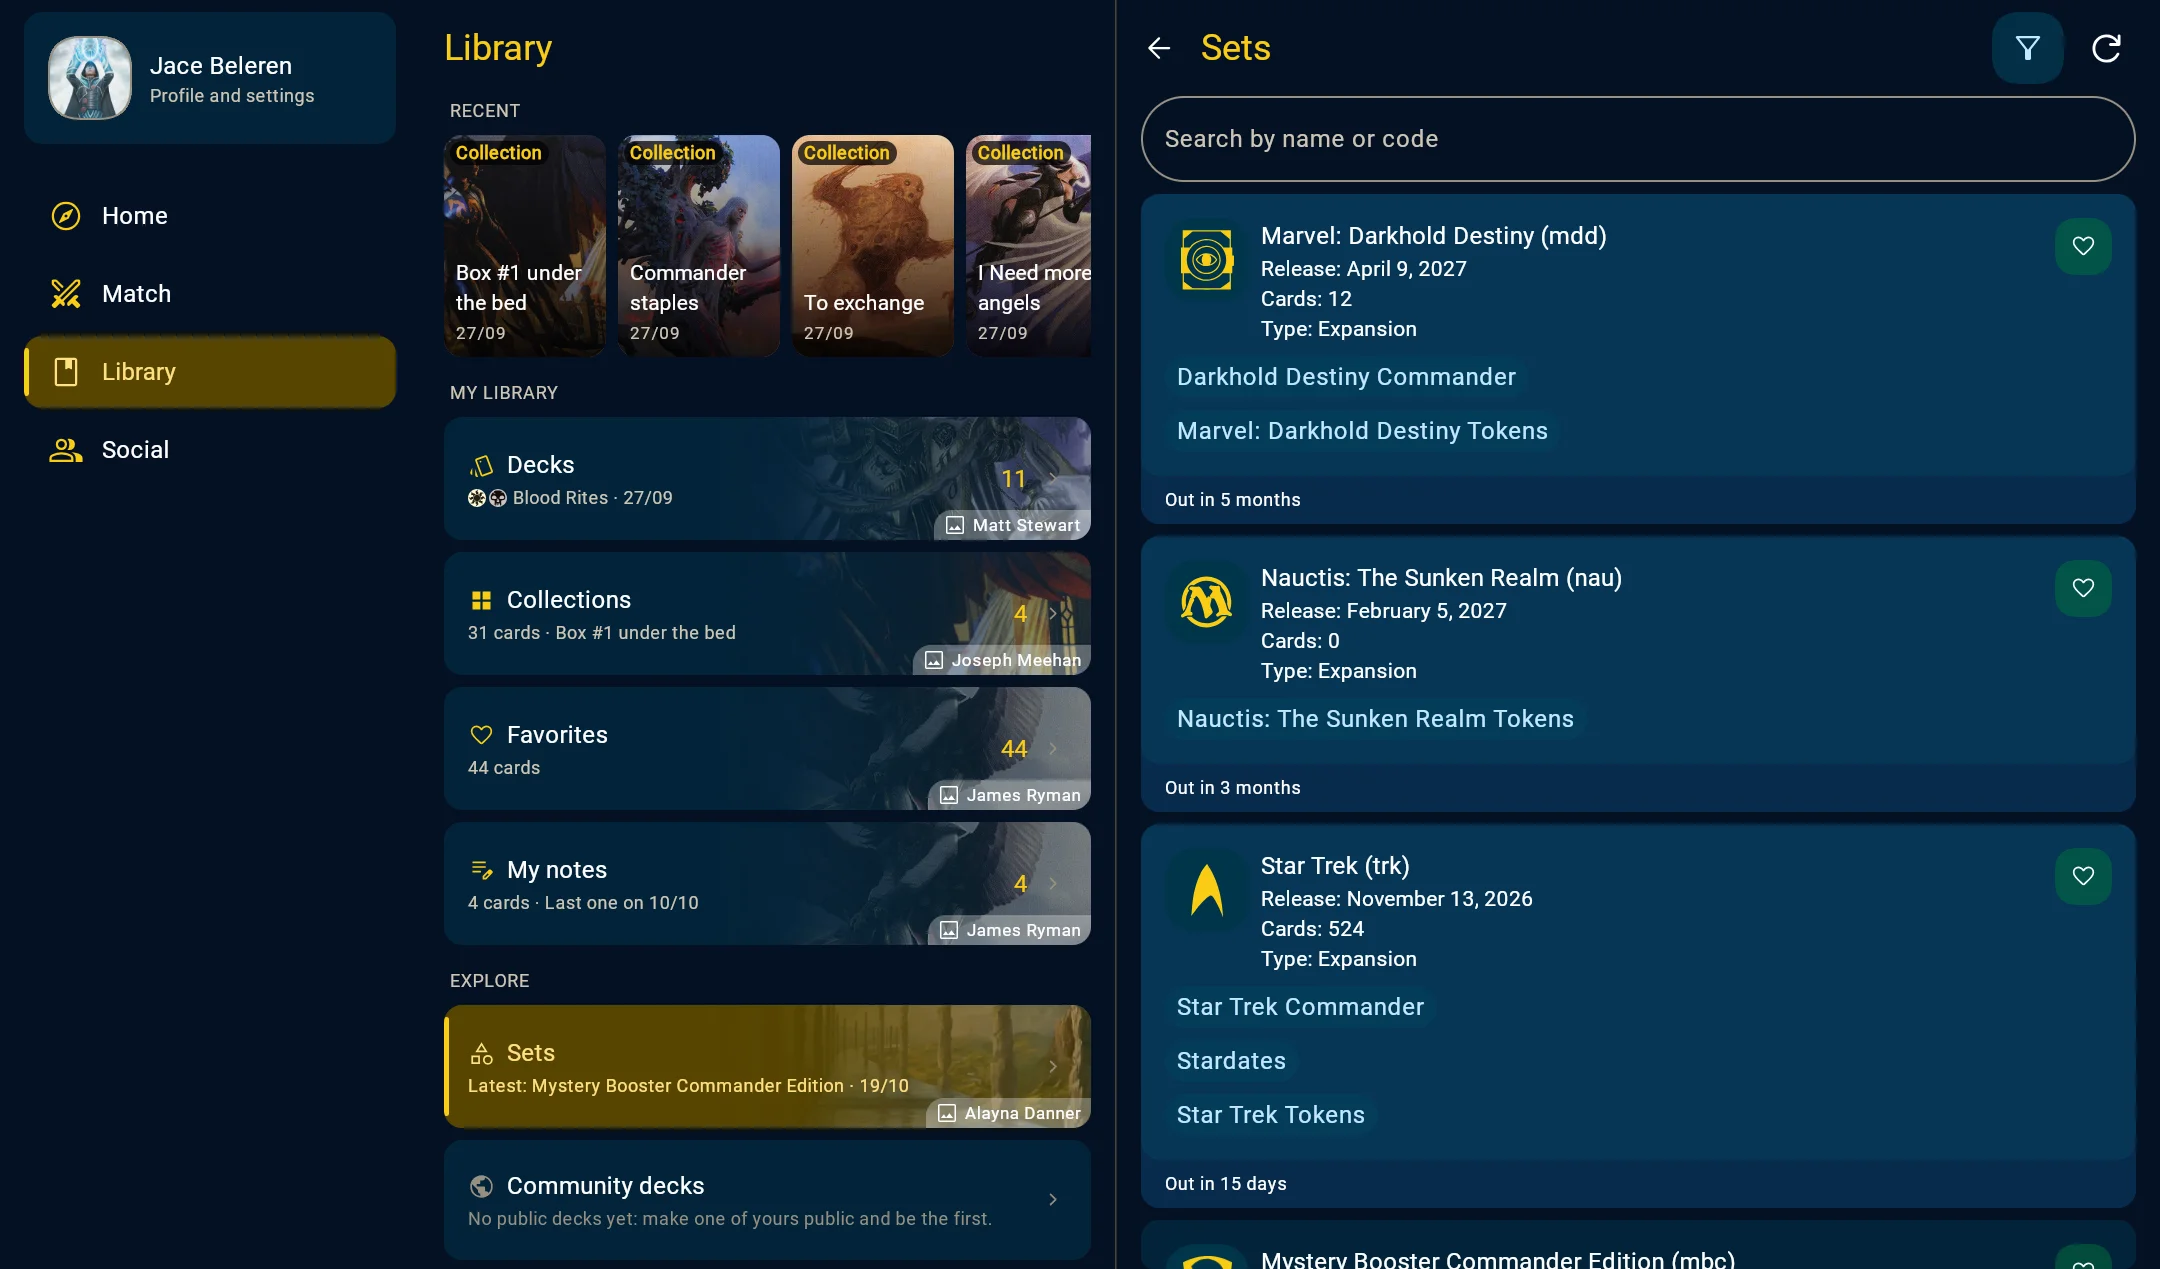Toggle favorite heart on Star Trek set
This screenshot has height=1269, width=2160.
[2083, 876]
